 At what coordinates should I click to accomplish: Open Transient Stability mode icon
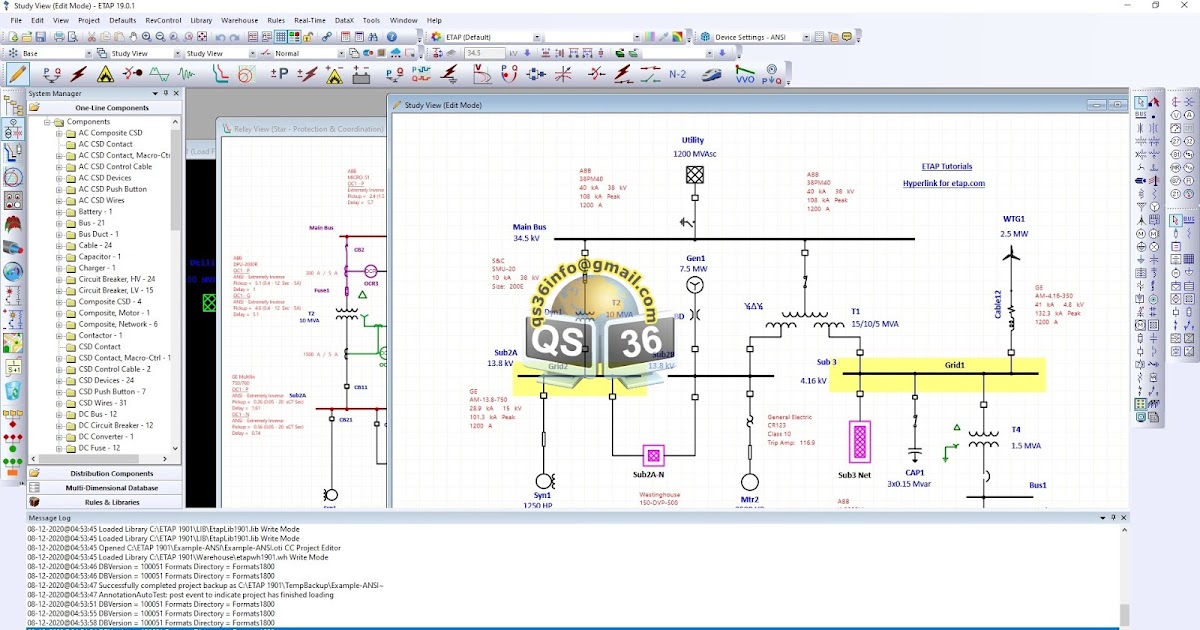pyautogui.click(x=186, y=74)
